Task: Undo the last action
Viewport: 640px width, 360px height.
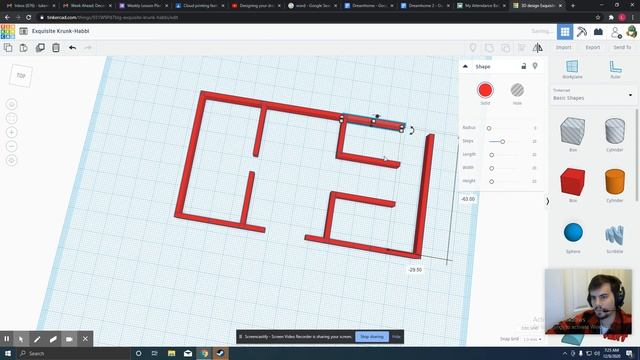Action: pos(72,48)
